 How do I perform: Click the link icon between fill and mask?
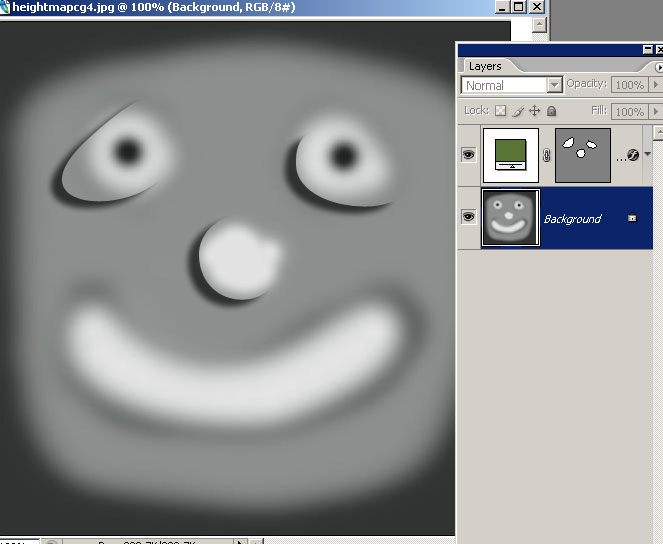(546, 155)
